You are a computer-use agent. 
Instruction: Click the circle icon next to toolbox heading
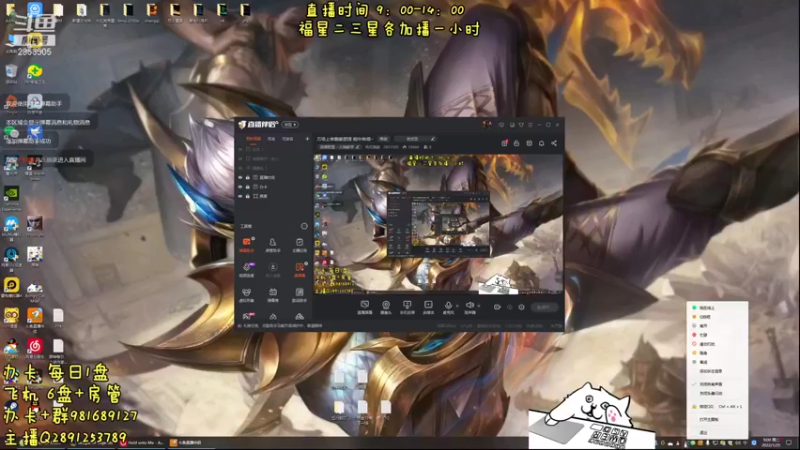(x=304, y=226)
